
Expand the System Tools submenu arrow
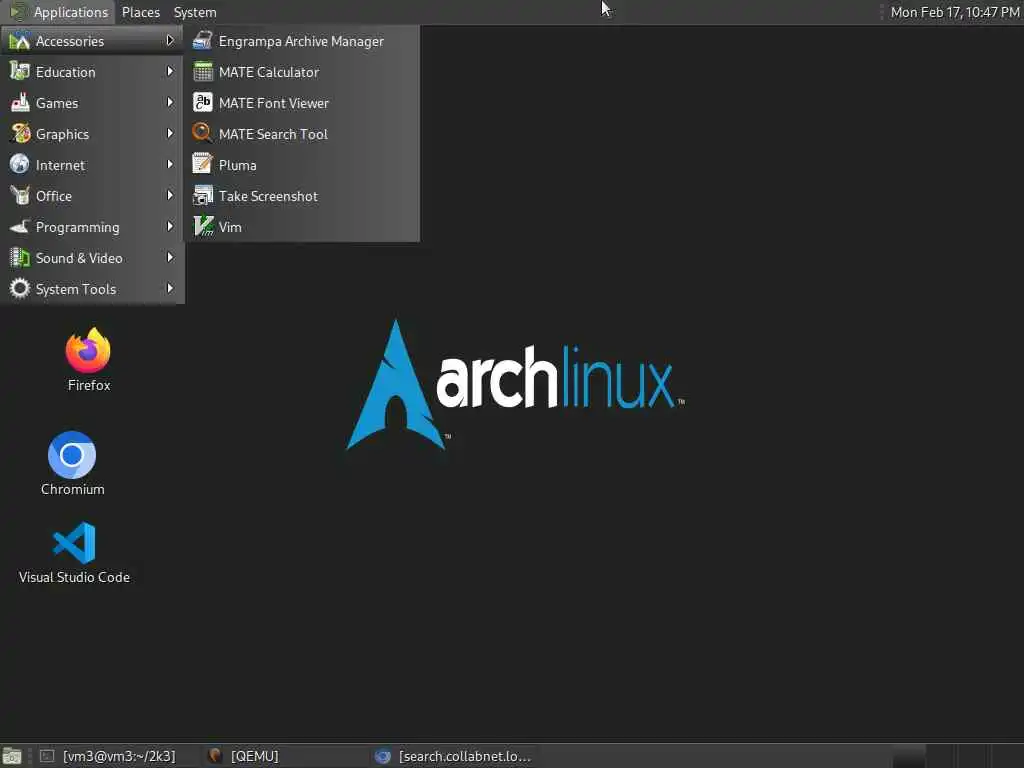click(170, 288)
